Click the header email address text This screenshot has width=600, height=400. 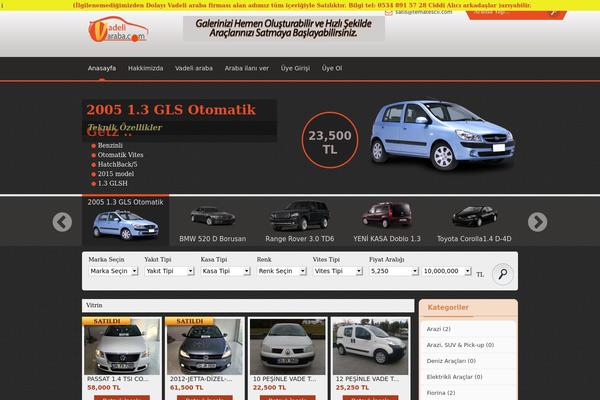(424, 13)
